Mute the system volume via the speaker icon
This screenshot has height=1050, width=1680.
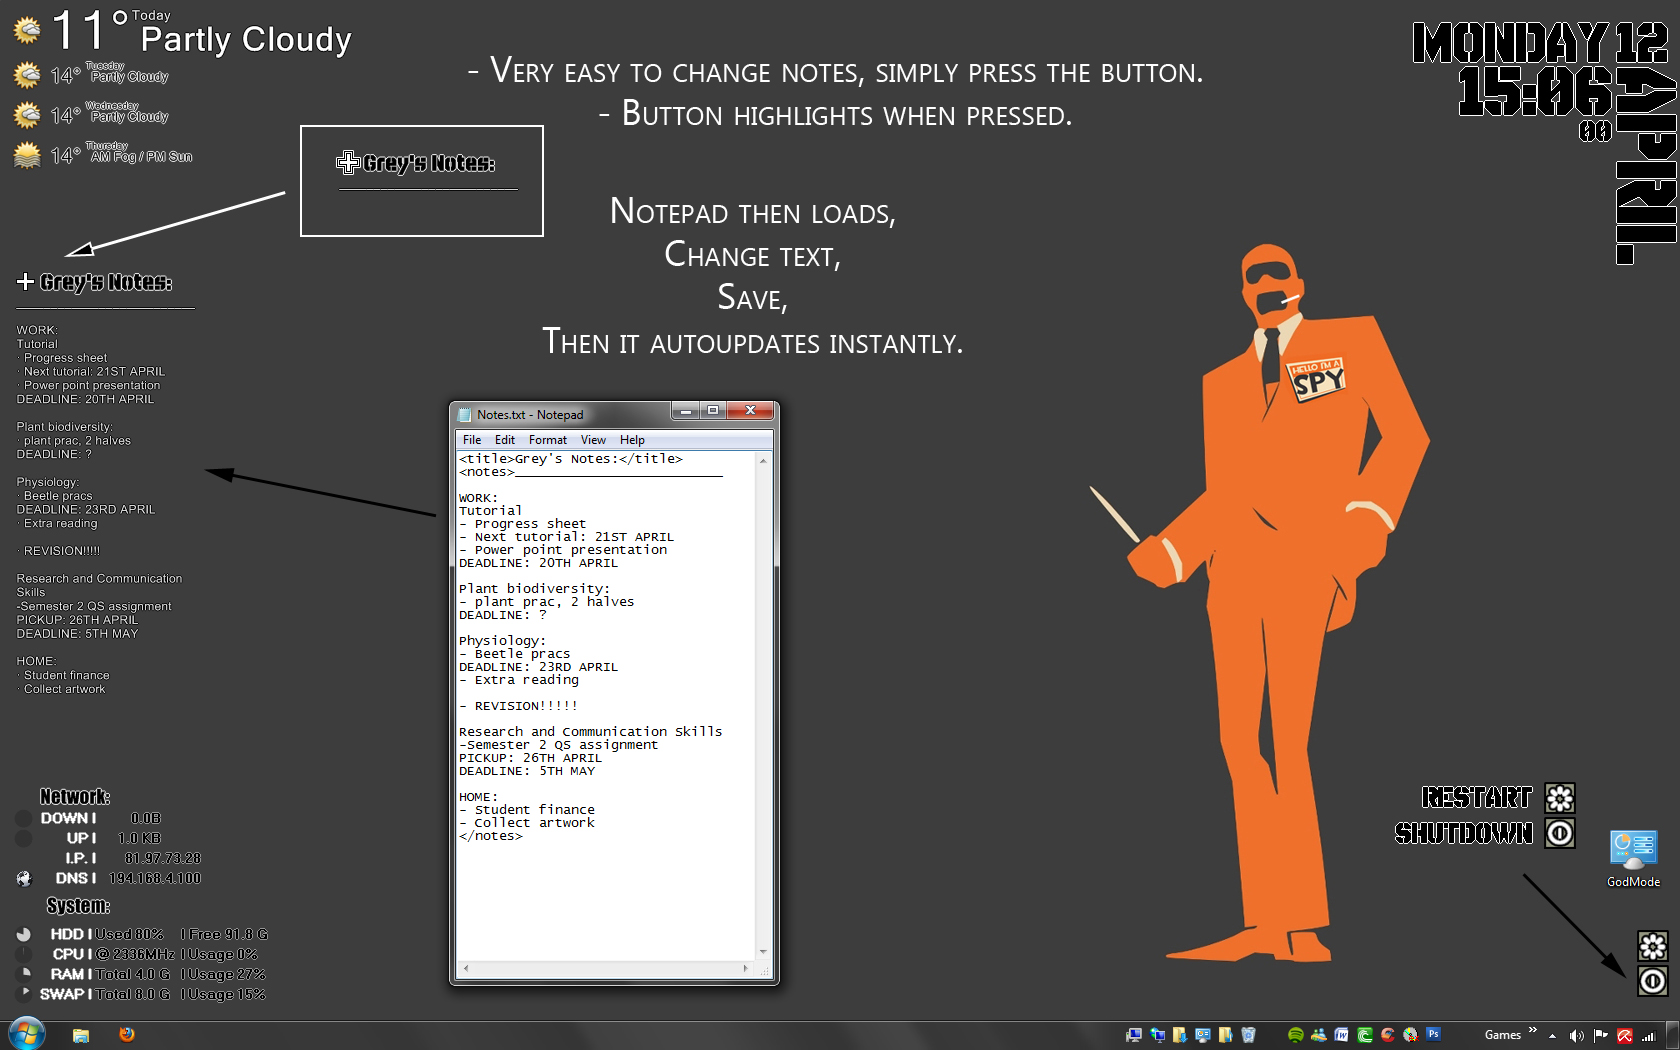point(1576,1035)
